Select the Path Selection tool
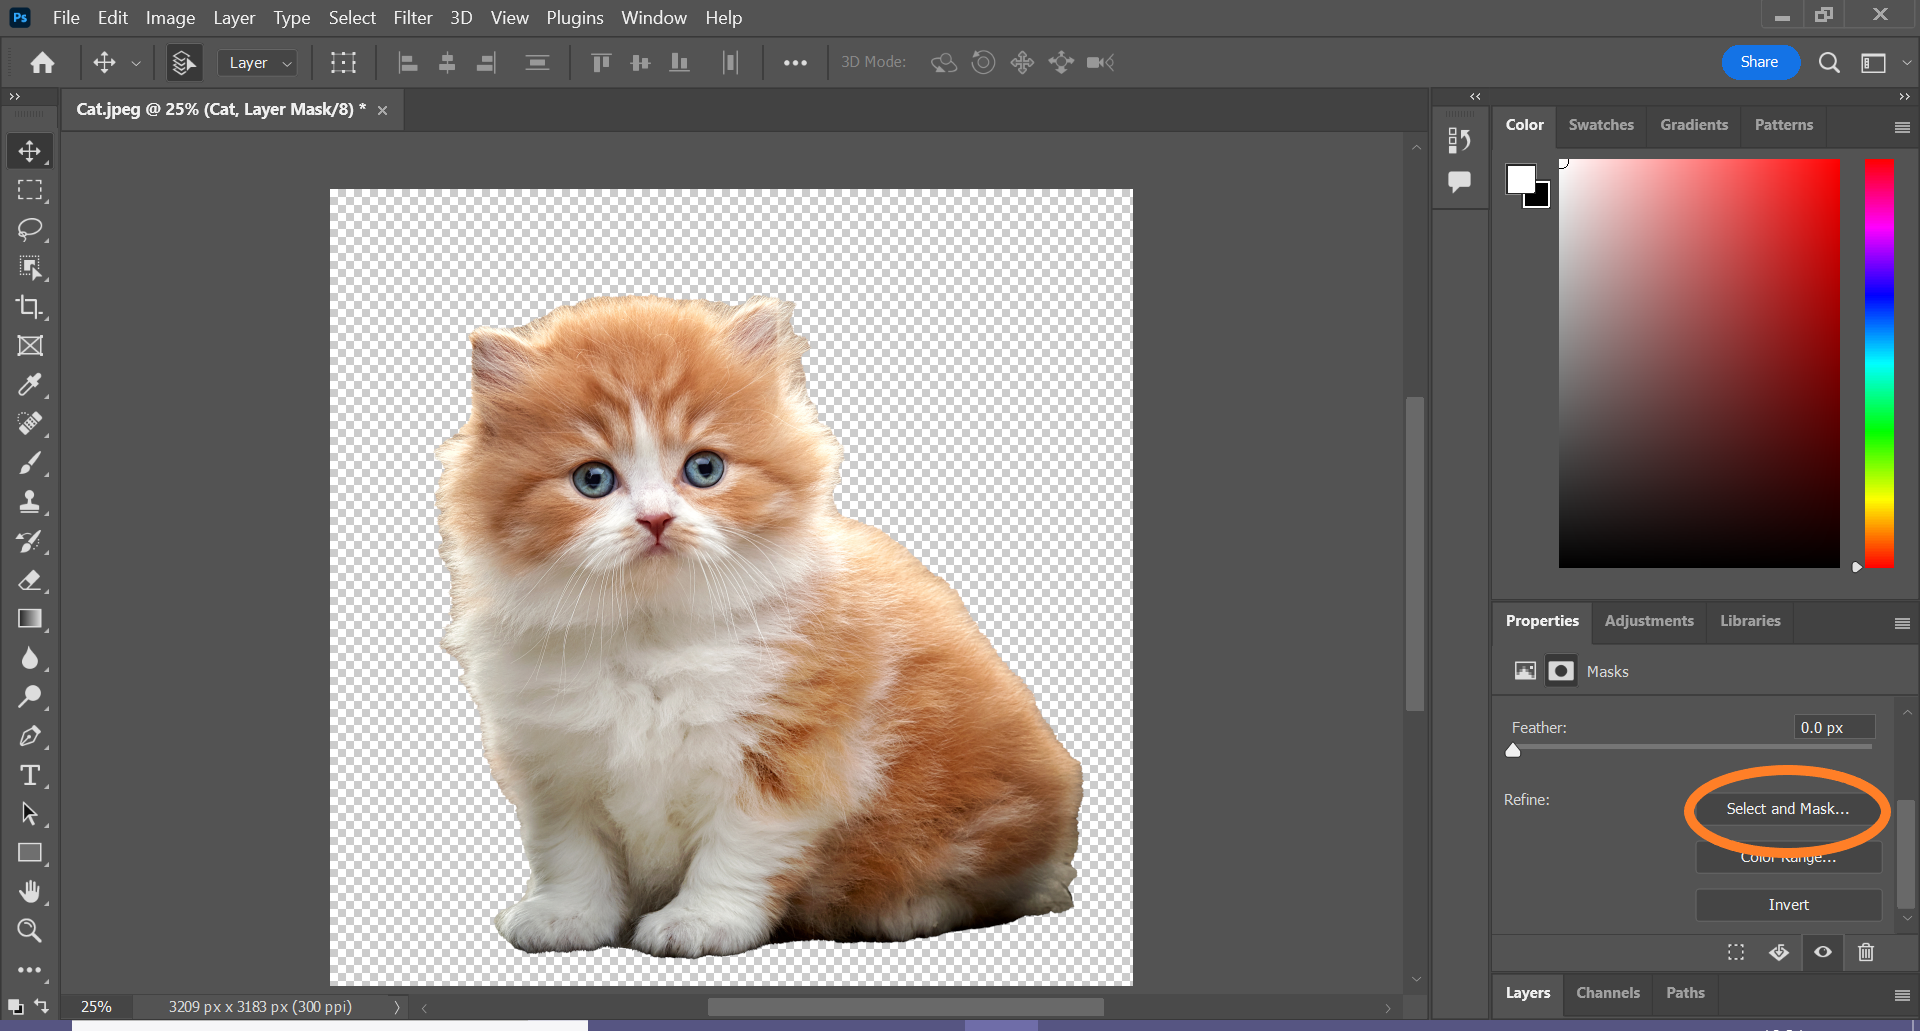The height and width of the screenshot is (1031, 1920). 30,814
